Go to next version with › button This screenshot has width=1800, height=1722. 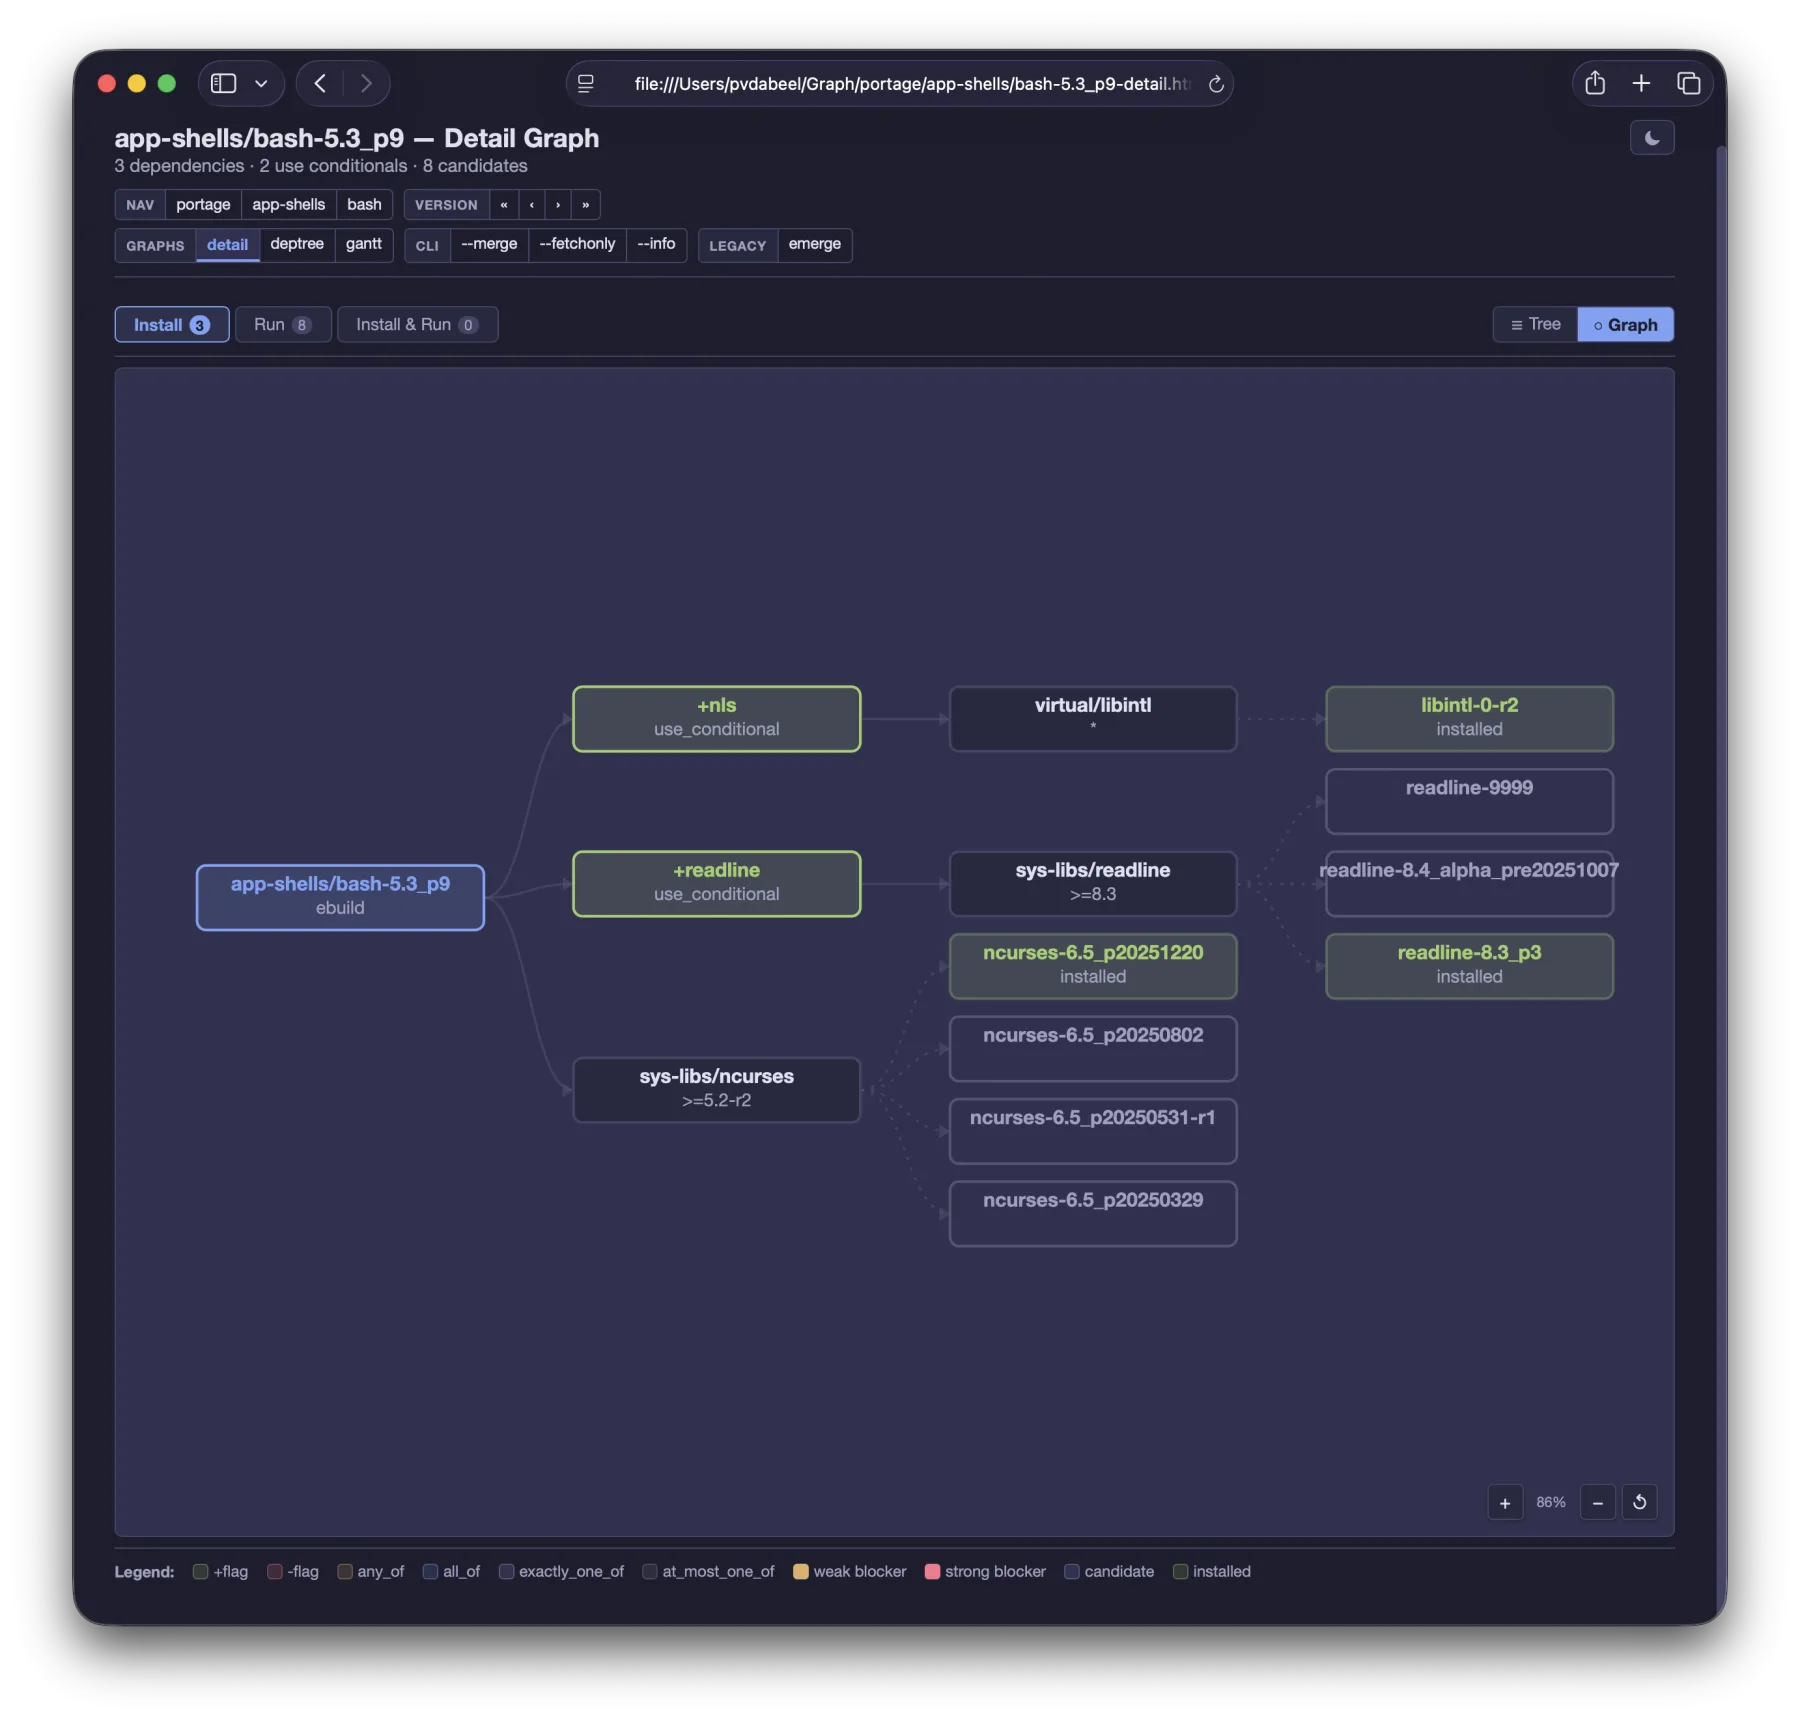558,205
